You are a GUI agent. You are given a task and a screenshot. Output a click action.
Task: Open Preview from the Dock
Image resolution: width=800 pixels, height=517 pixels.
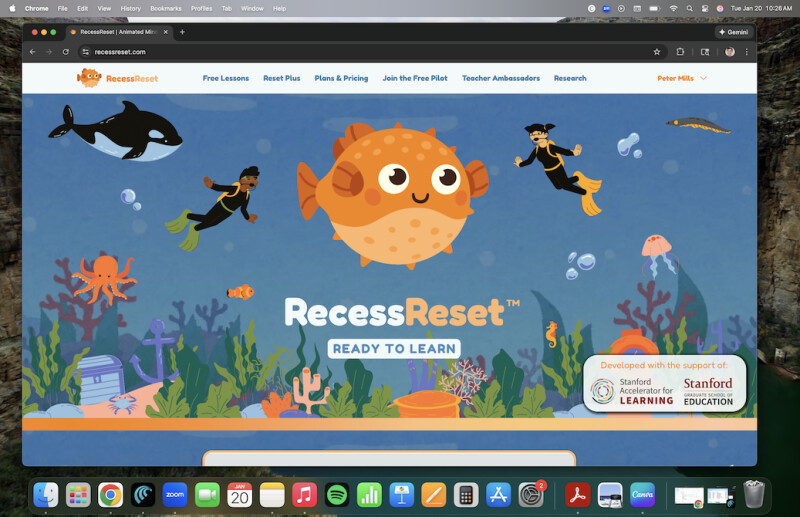pos(610,495)
